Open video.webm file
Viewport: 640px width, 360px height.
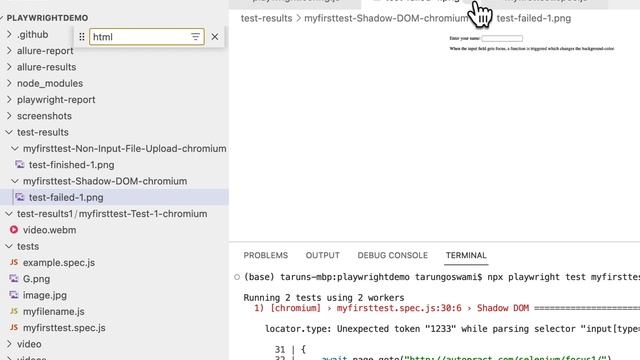pyautogui.click(x=49, y=230)
